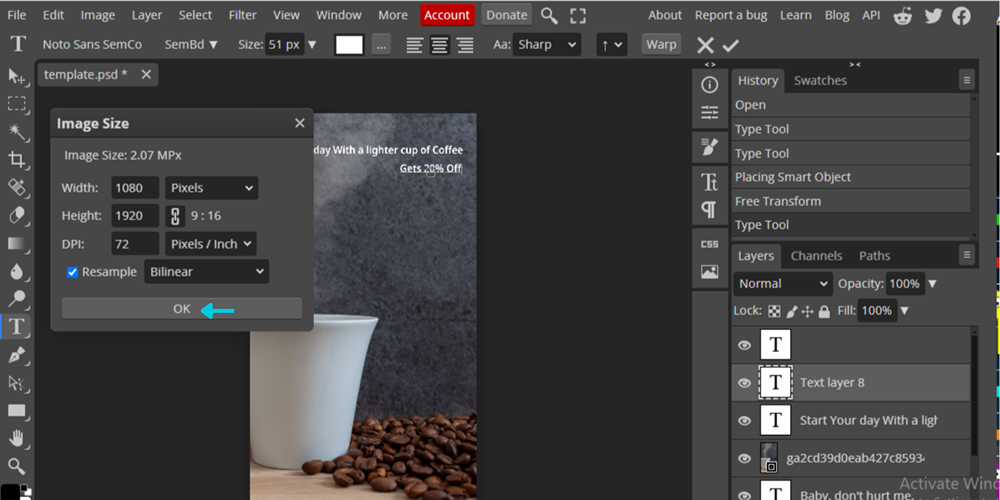Open the Normal blend mode dropdown
This screenshot has width=1000, height=500.
[783, 284]
